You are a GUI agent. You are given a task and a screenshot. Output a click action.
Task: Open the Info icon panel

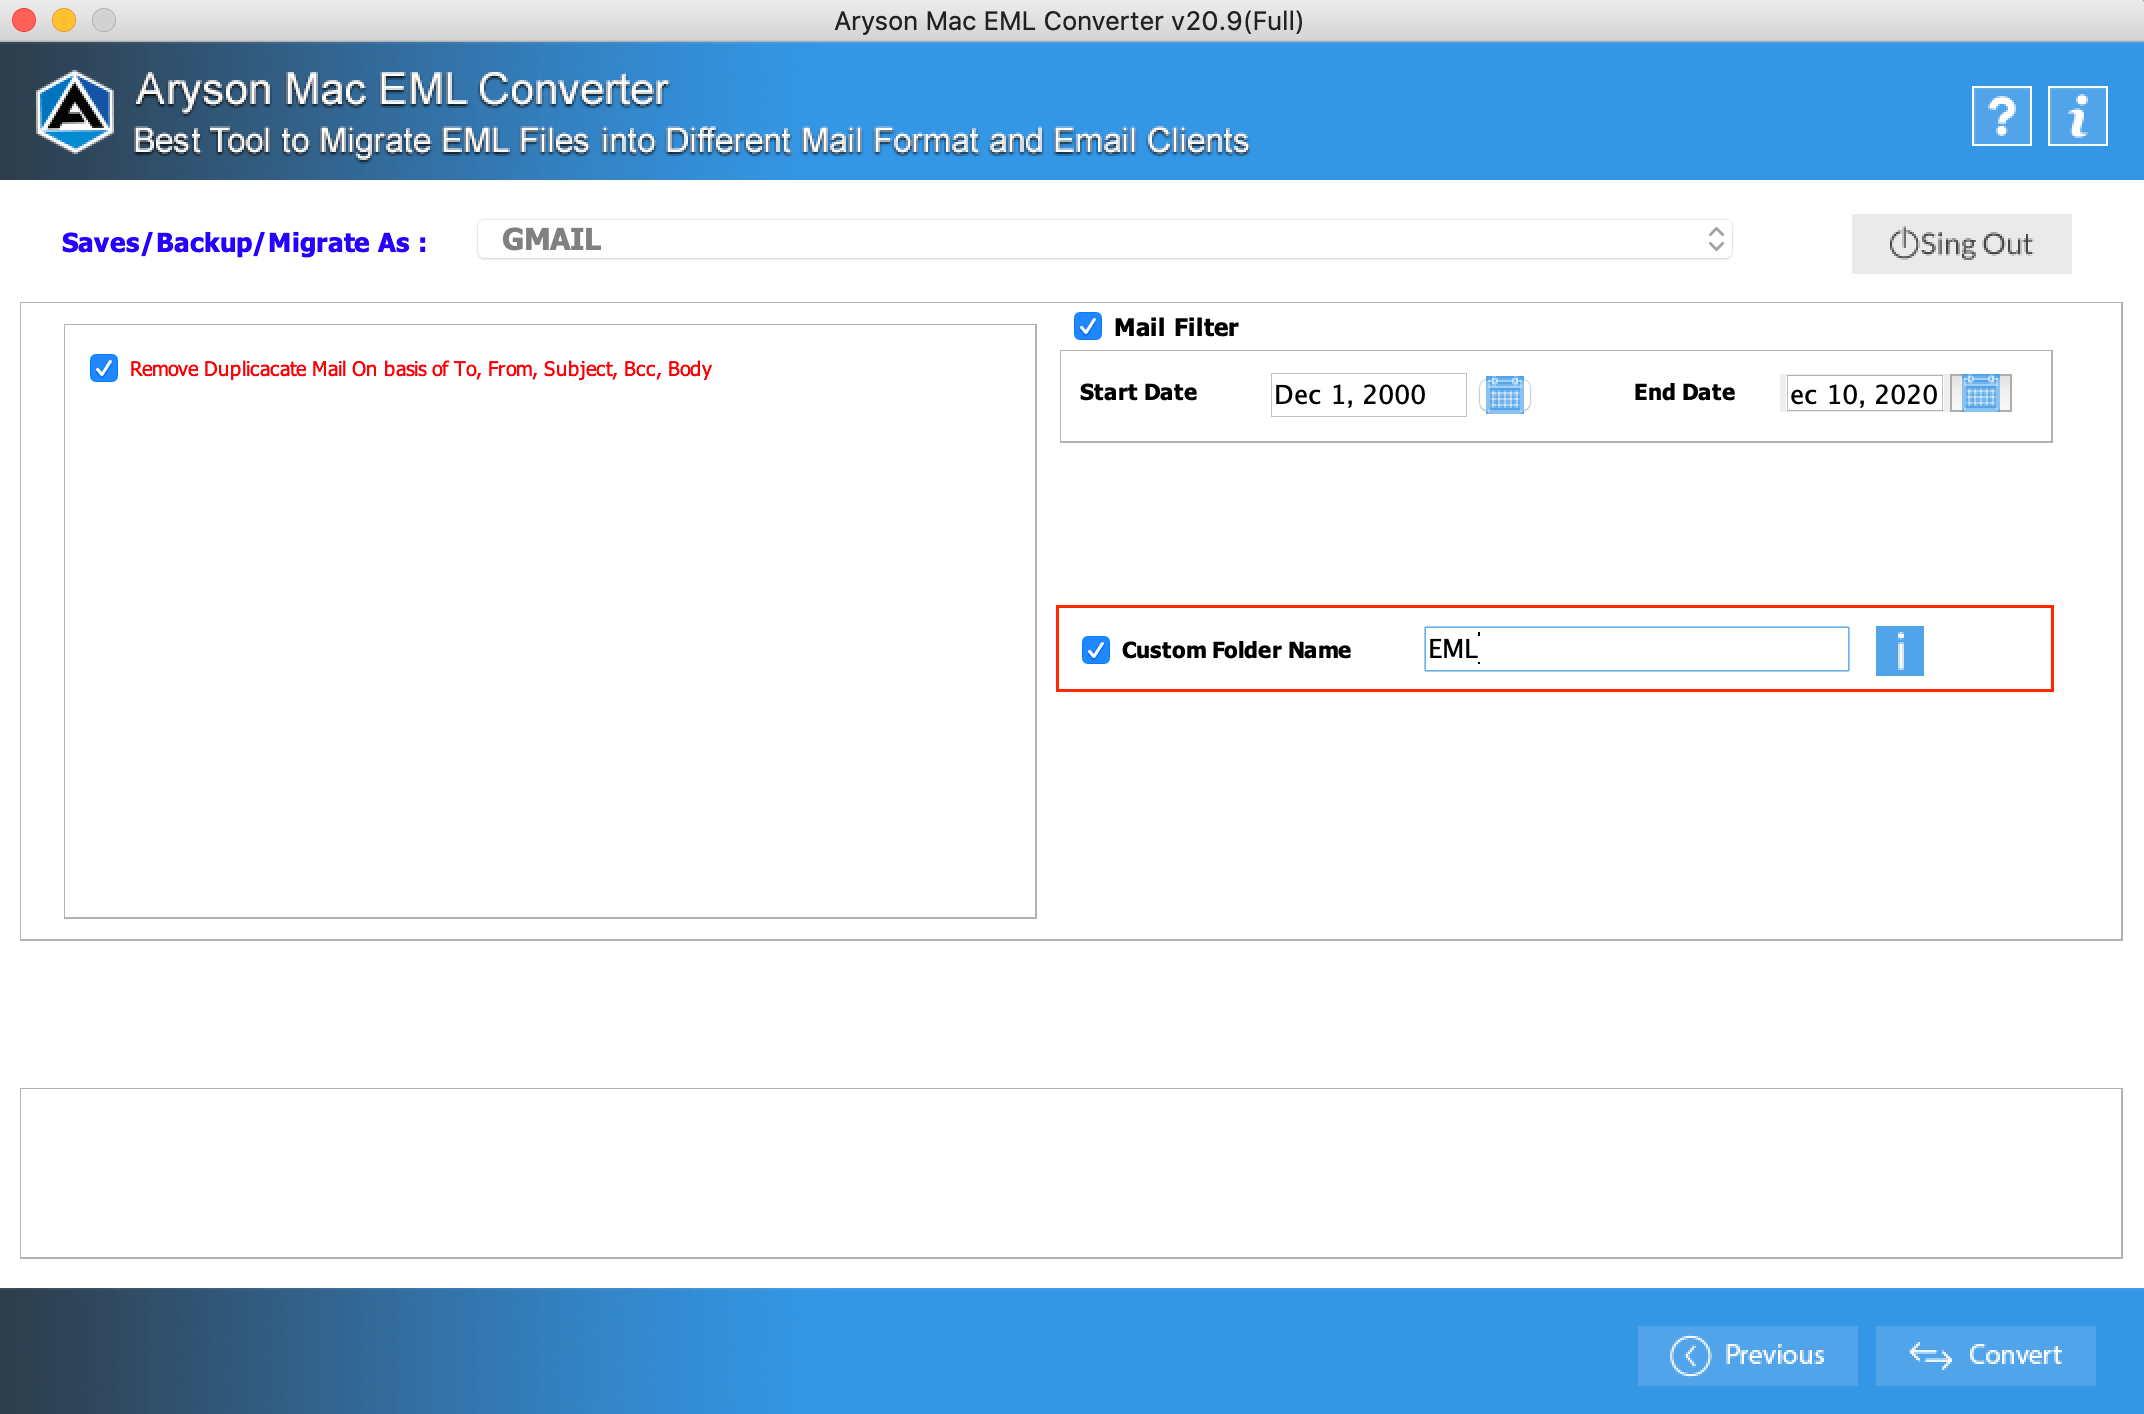(x=1899, y=649)
